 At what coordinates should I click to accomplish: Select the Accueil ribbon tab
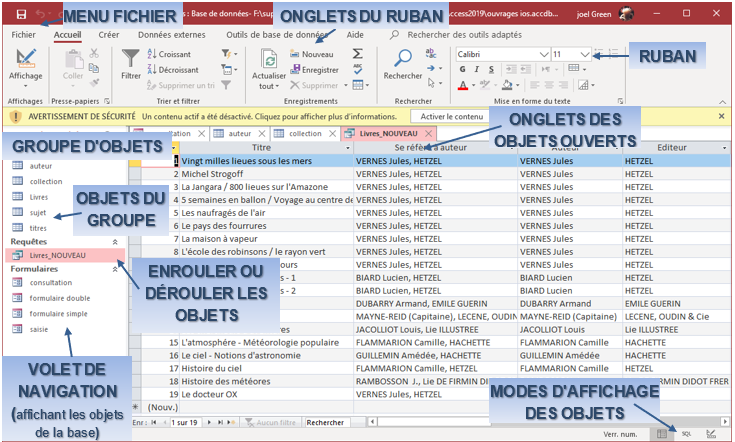pyautogui.click(x=68, y=35)
